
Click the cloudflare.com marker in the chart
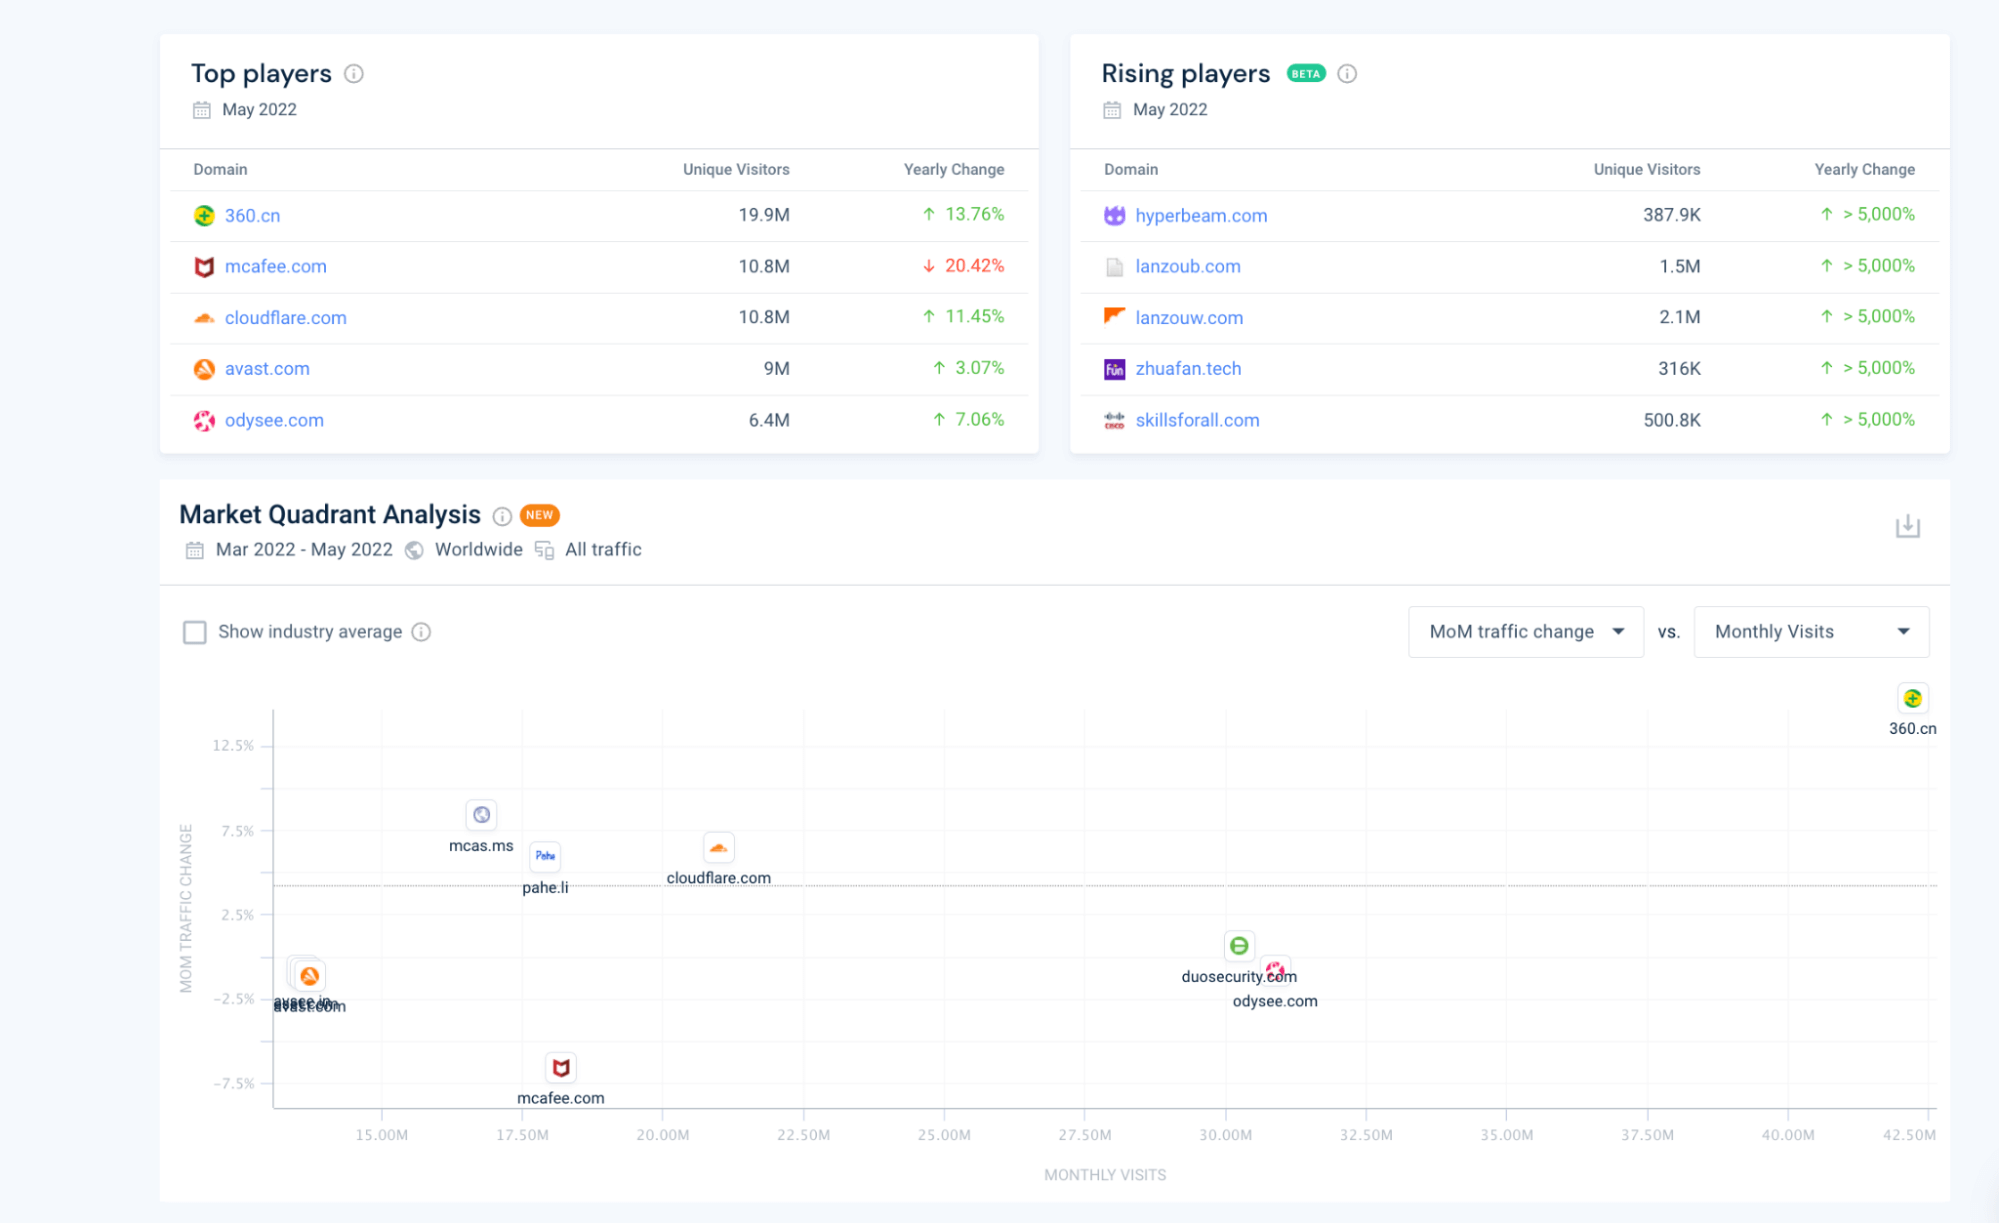click(x=718, y=848)
